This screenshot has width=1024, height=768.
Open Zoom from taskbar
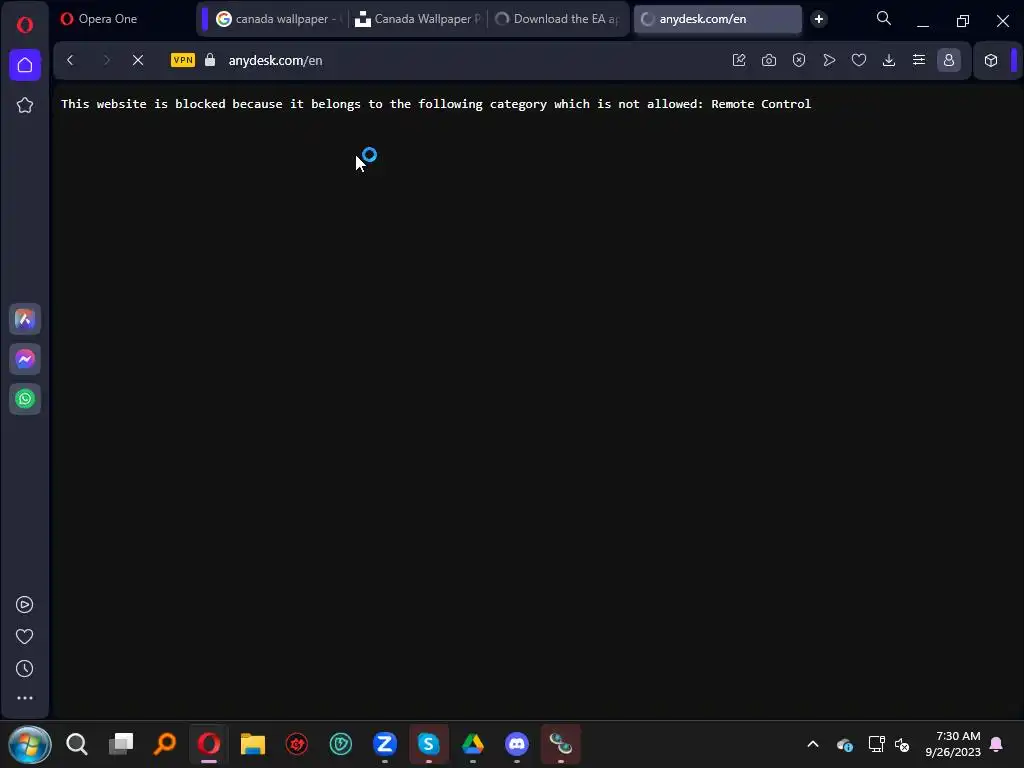pos(385,744)
